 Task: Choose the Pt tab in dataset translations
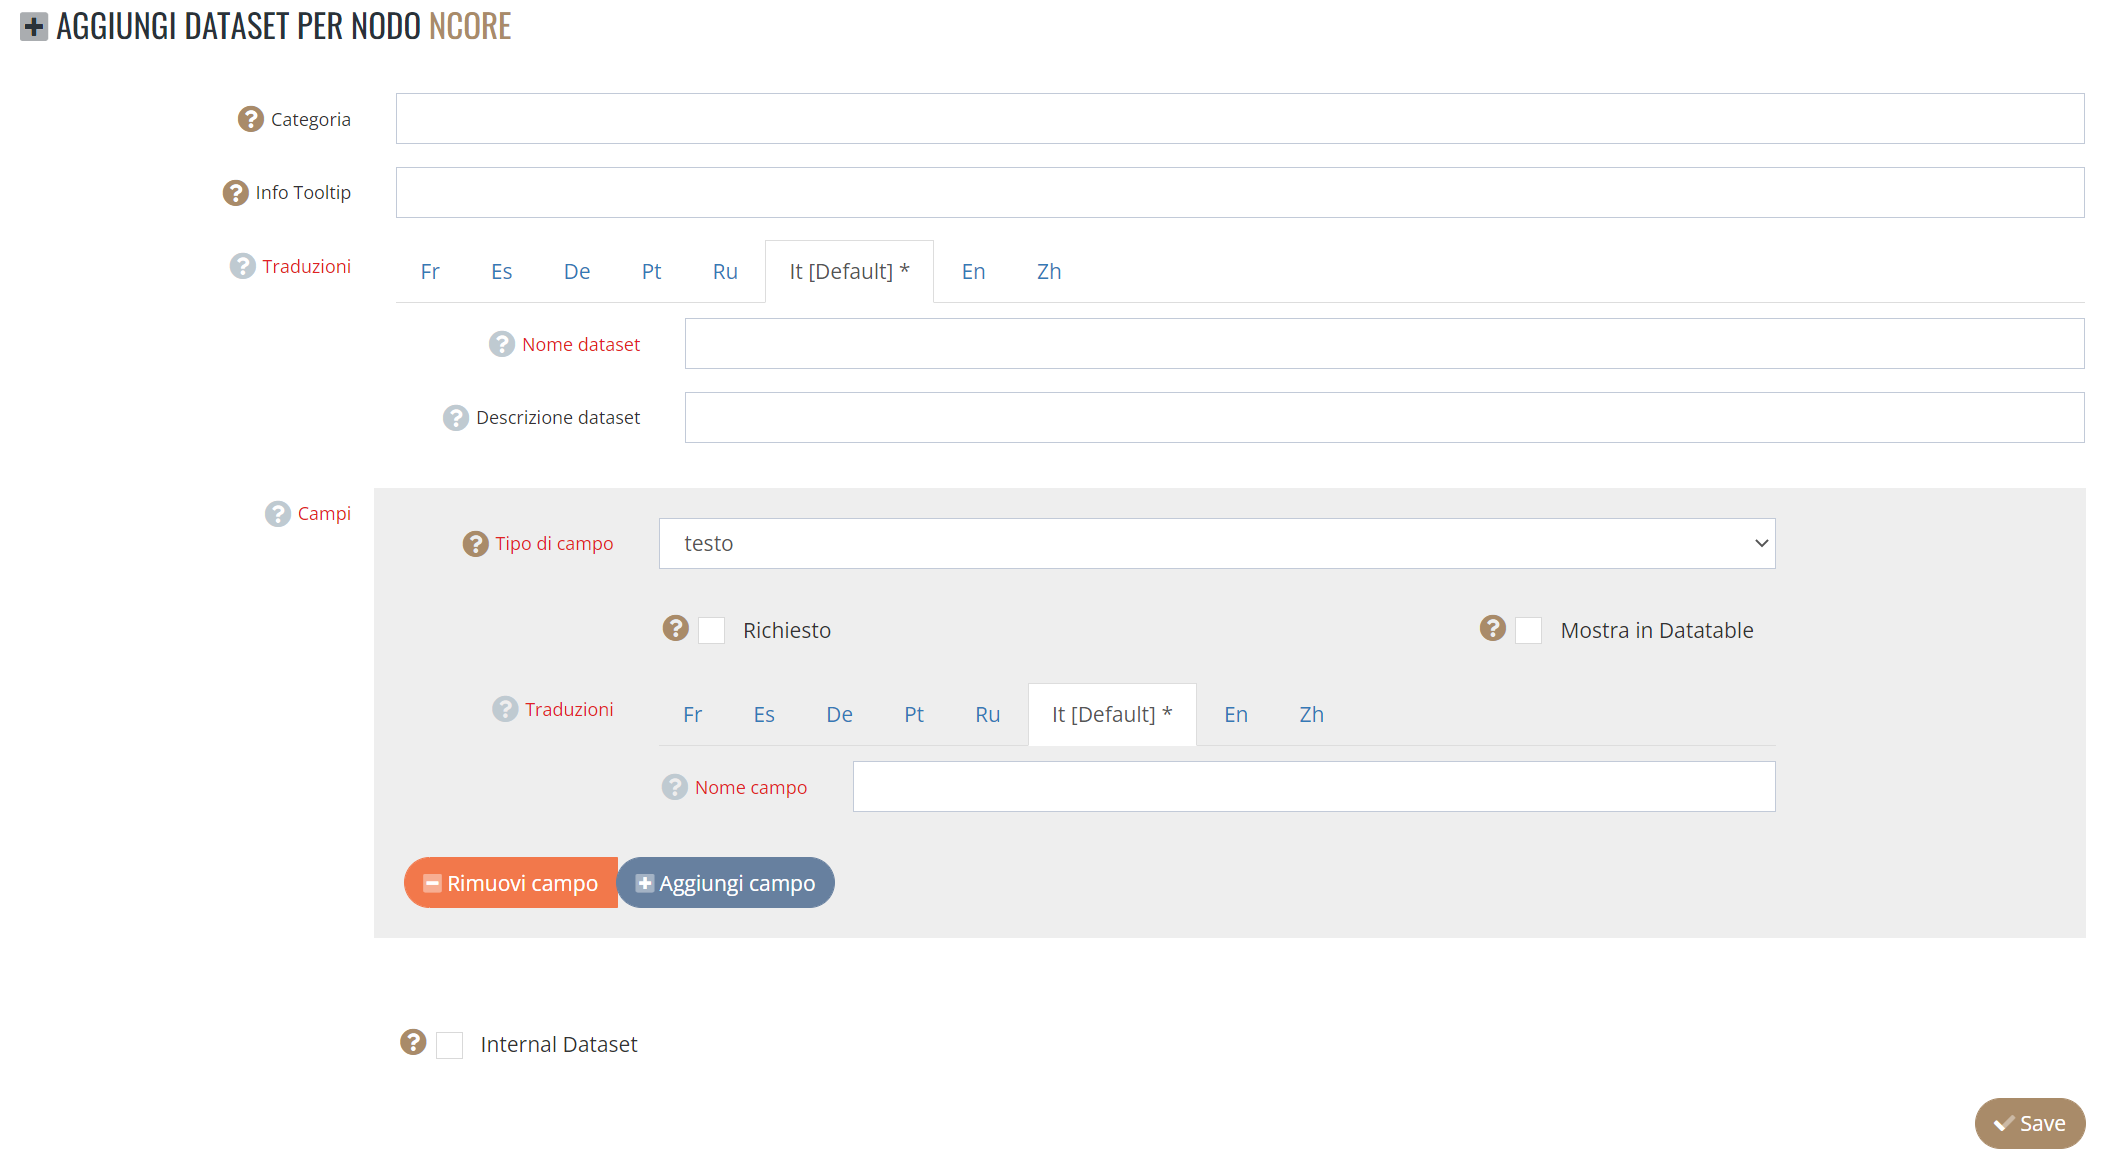coord(652,272)
